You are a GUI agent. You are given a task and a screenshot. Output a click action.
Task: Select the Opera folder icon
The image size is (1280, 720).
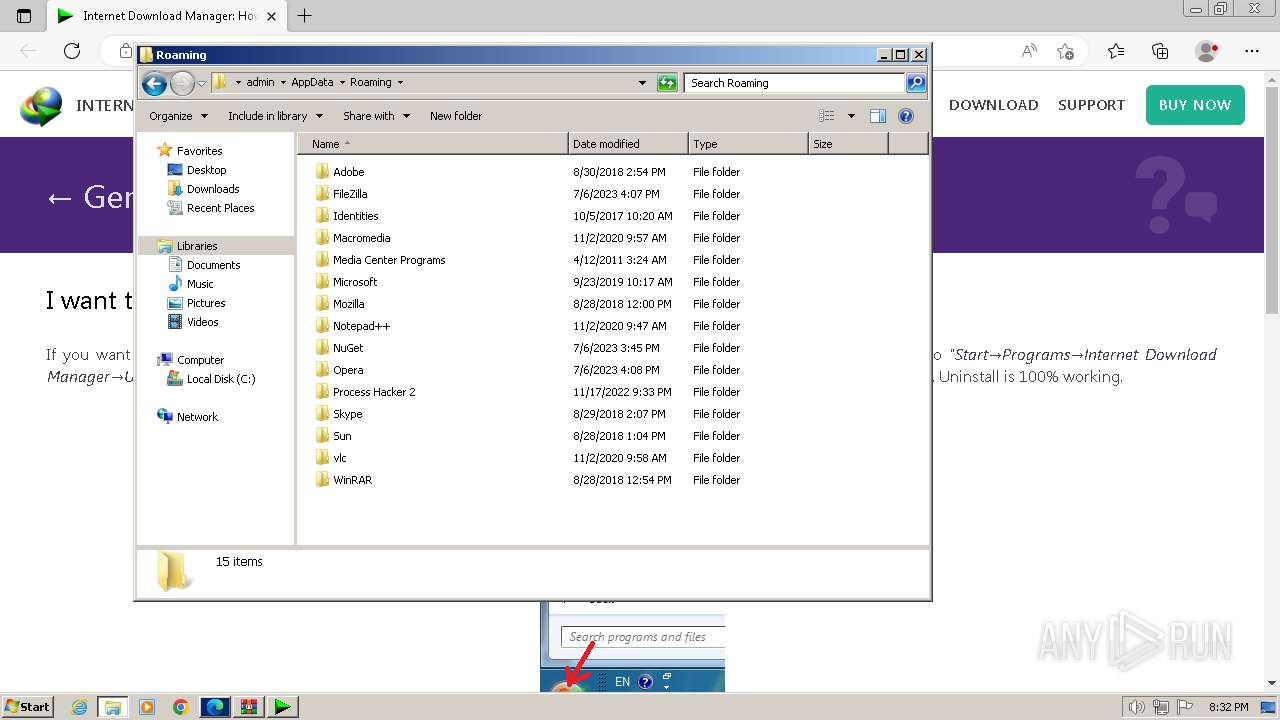click(322, 370)
